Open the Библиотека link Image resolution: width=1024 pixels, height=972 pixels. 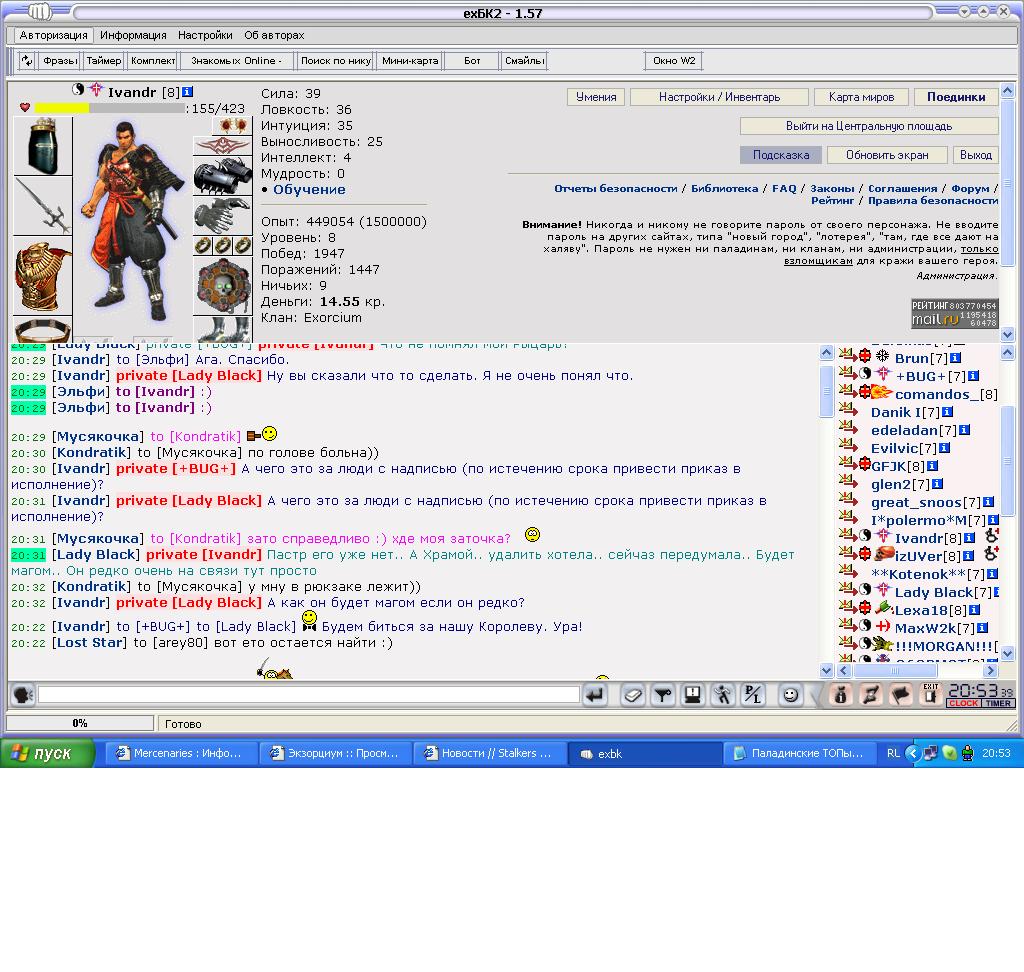[x=724, y=188]
